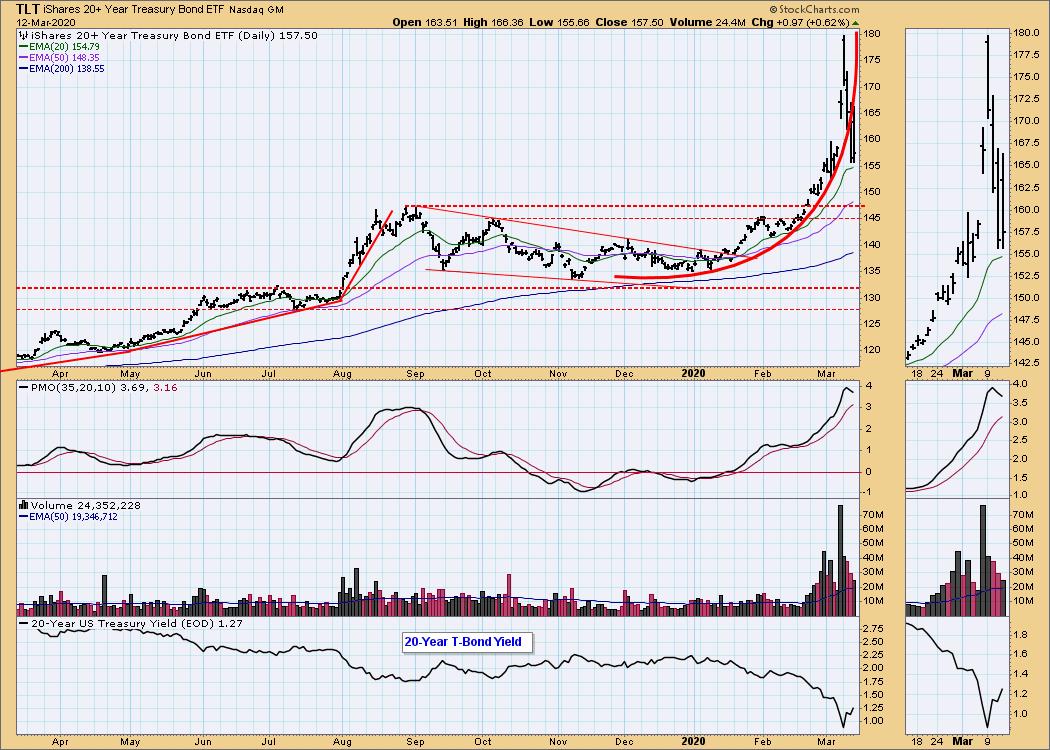Image resolution: width=1050 pixels, height=750 pixels.
Task: Click the Open 163.51 value
Action: [x=425, y=22]
